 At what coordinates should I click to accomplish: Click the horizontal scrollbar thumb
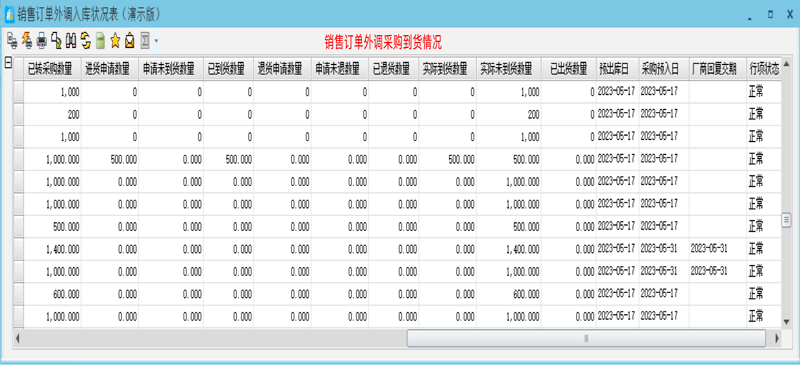(586, 338)
